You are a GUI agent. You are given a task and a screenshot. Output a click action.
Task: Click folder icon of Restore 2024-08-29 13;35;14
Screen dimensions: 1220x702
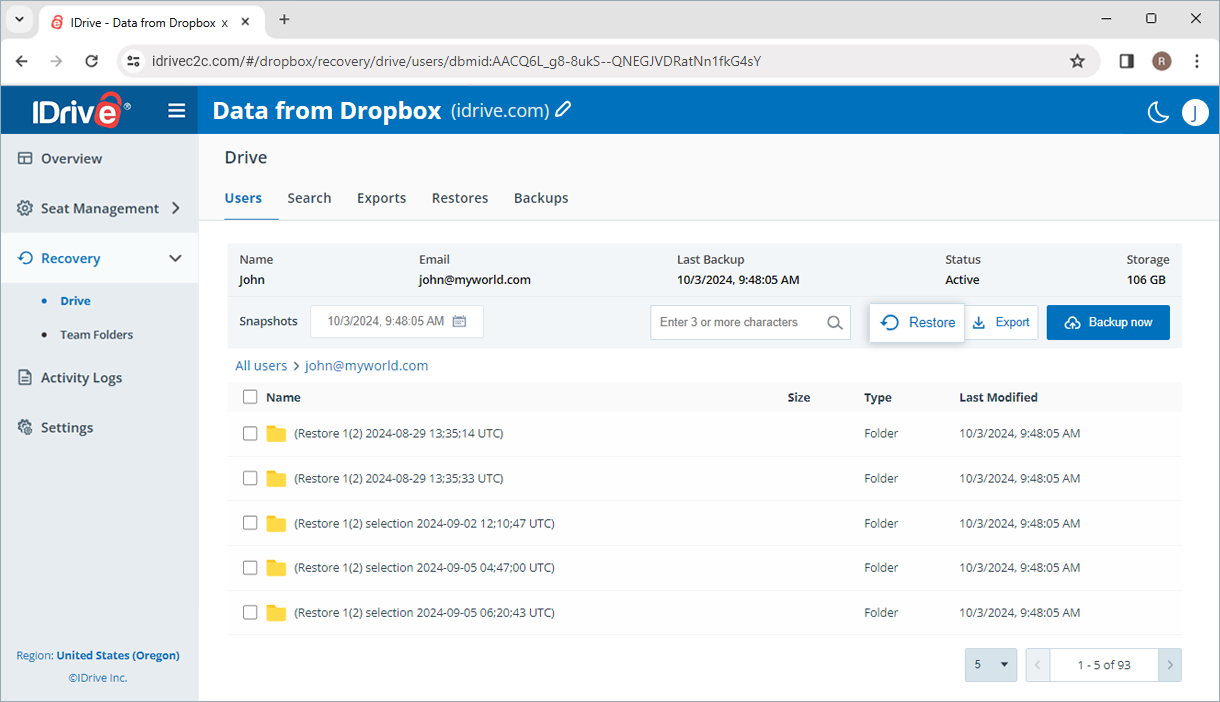tap(277, 434)
